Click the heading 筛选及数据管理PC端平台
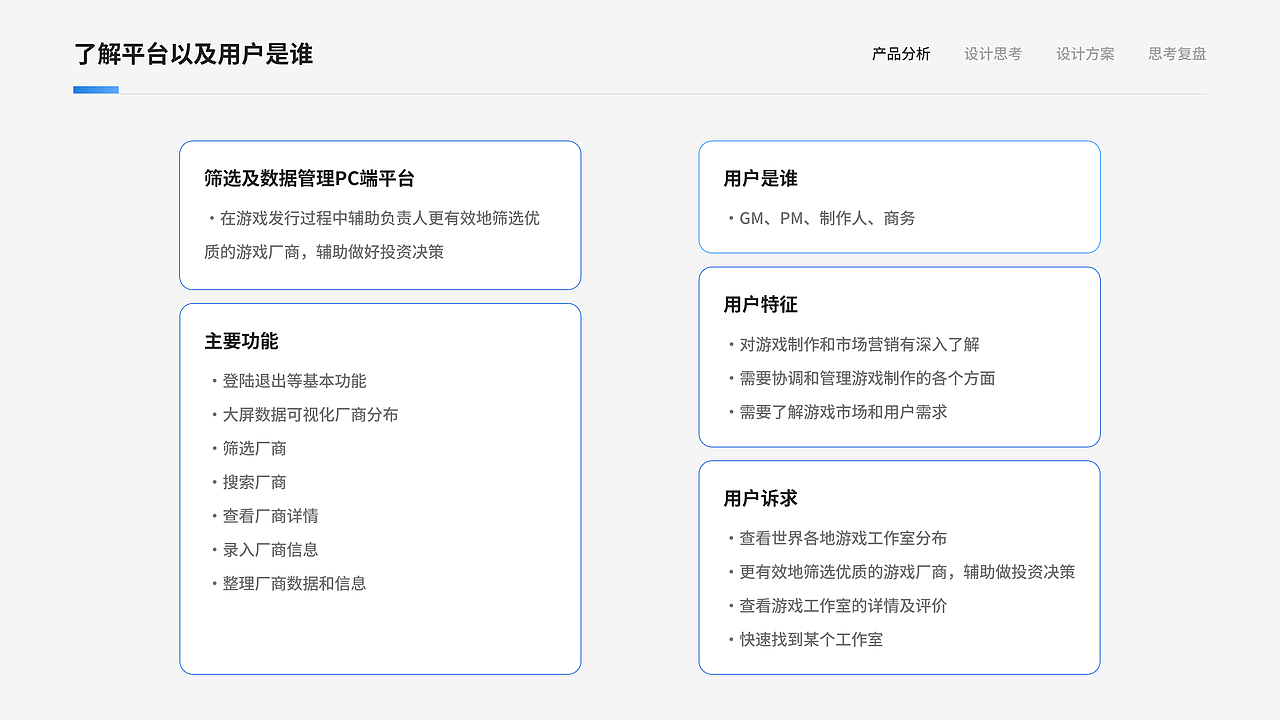The height and width of the screenshot is (720, 1280). point(309,179)
